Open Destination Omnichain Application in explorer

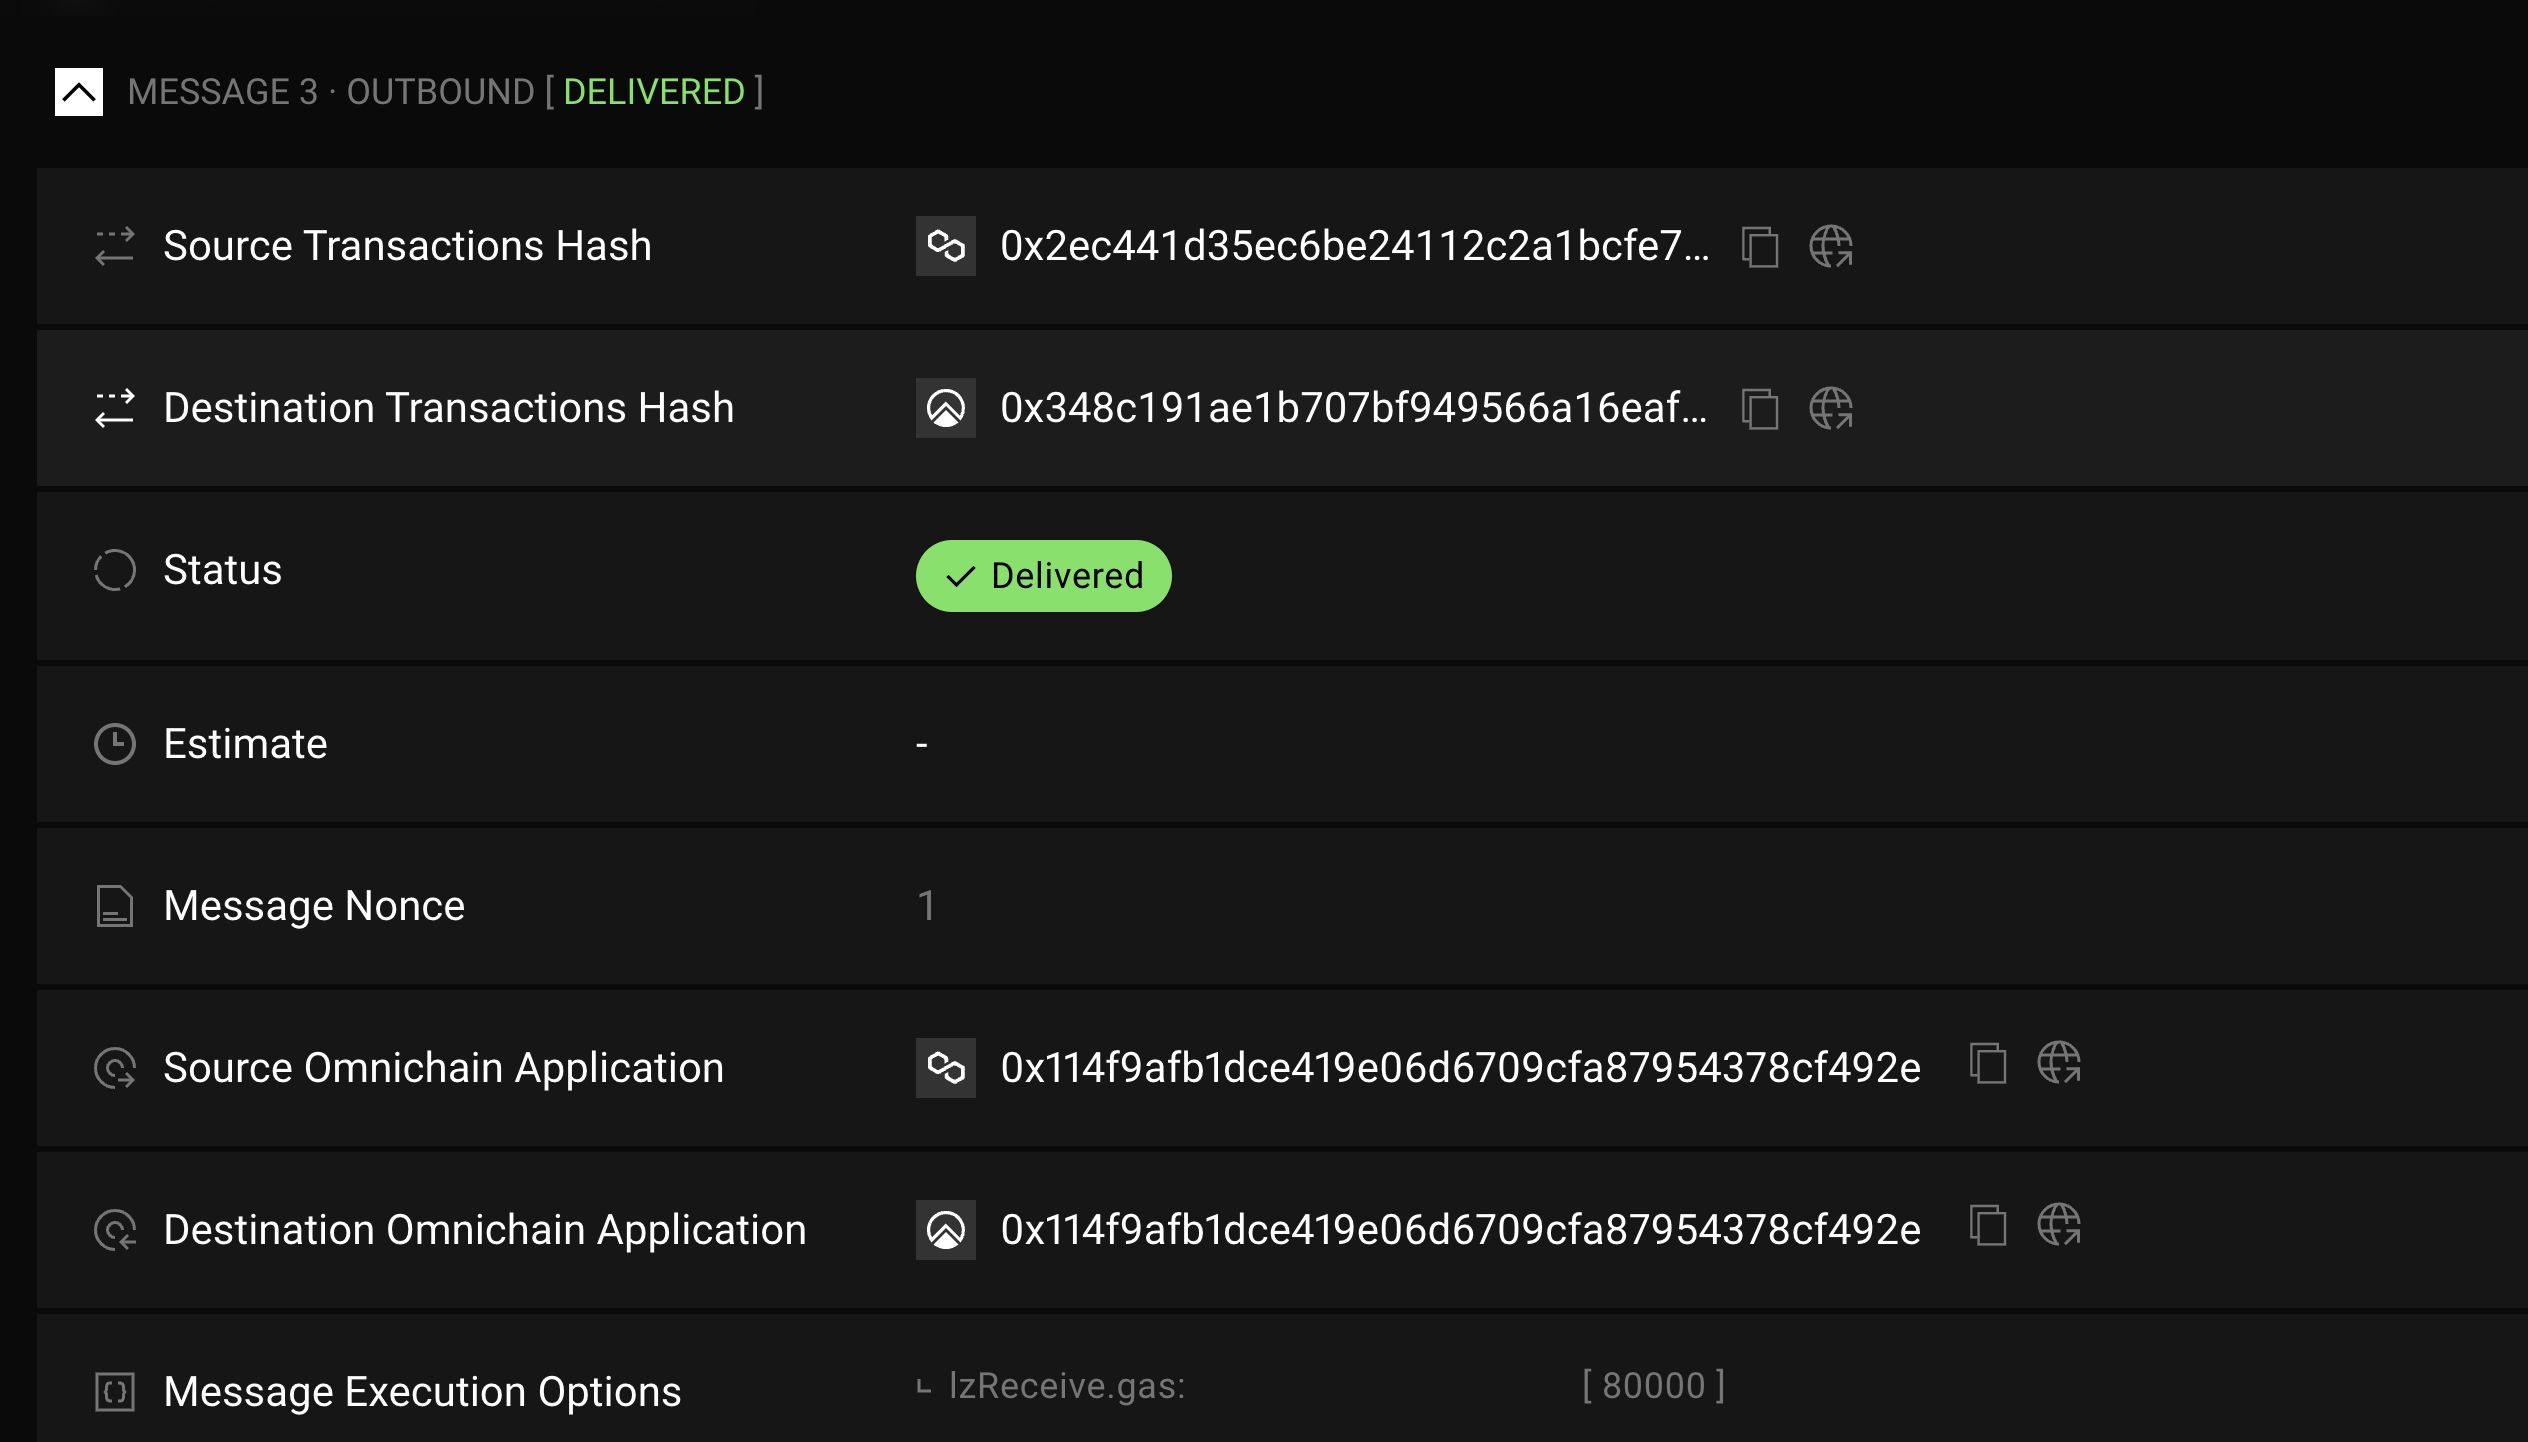pyautogui.click(x=2059, y=1225)
